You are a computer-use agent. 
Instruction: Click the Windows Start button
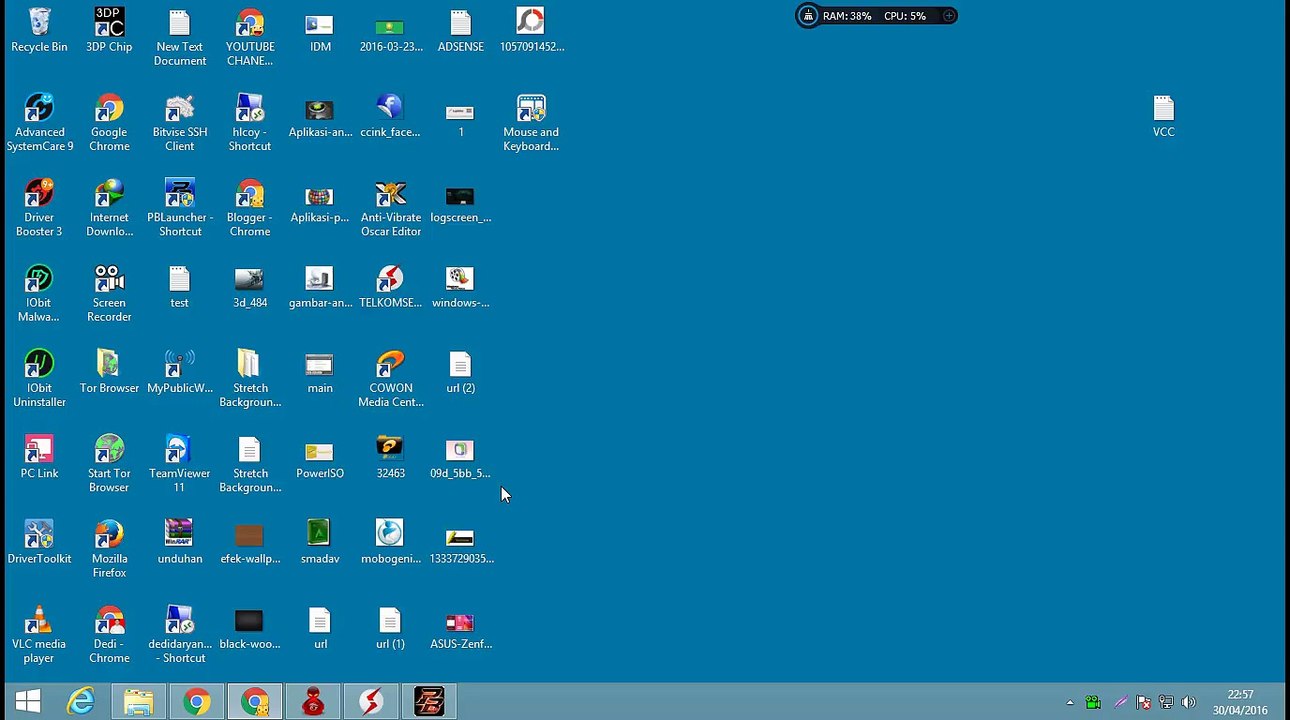pos(28,702)
